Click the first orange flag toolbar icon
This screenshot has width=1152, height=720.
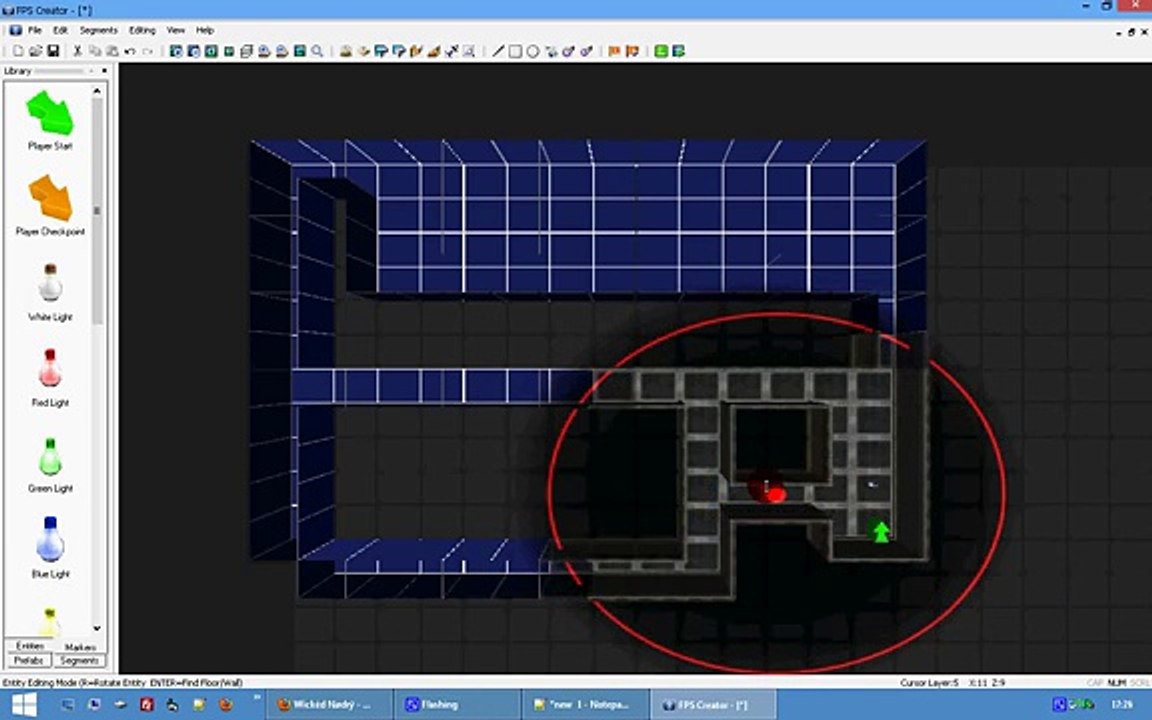613,51
